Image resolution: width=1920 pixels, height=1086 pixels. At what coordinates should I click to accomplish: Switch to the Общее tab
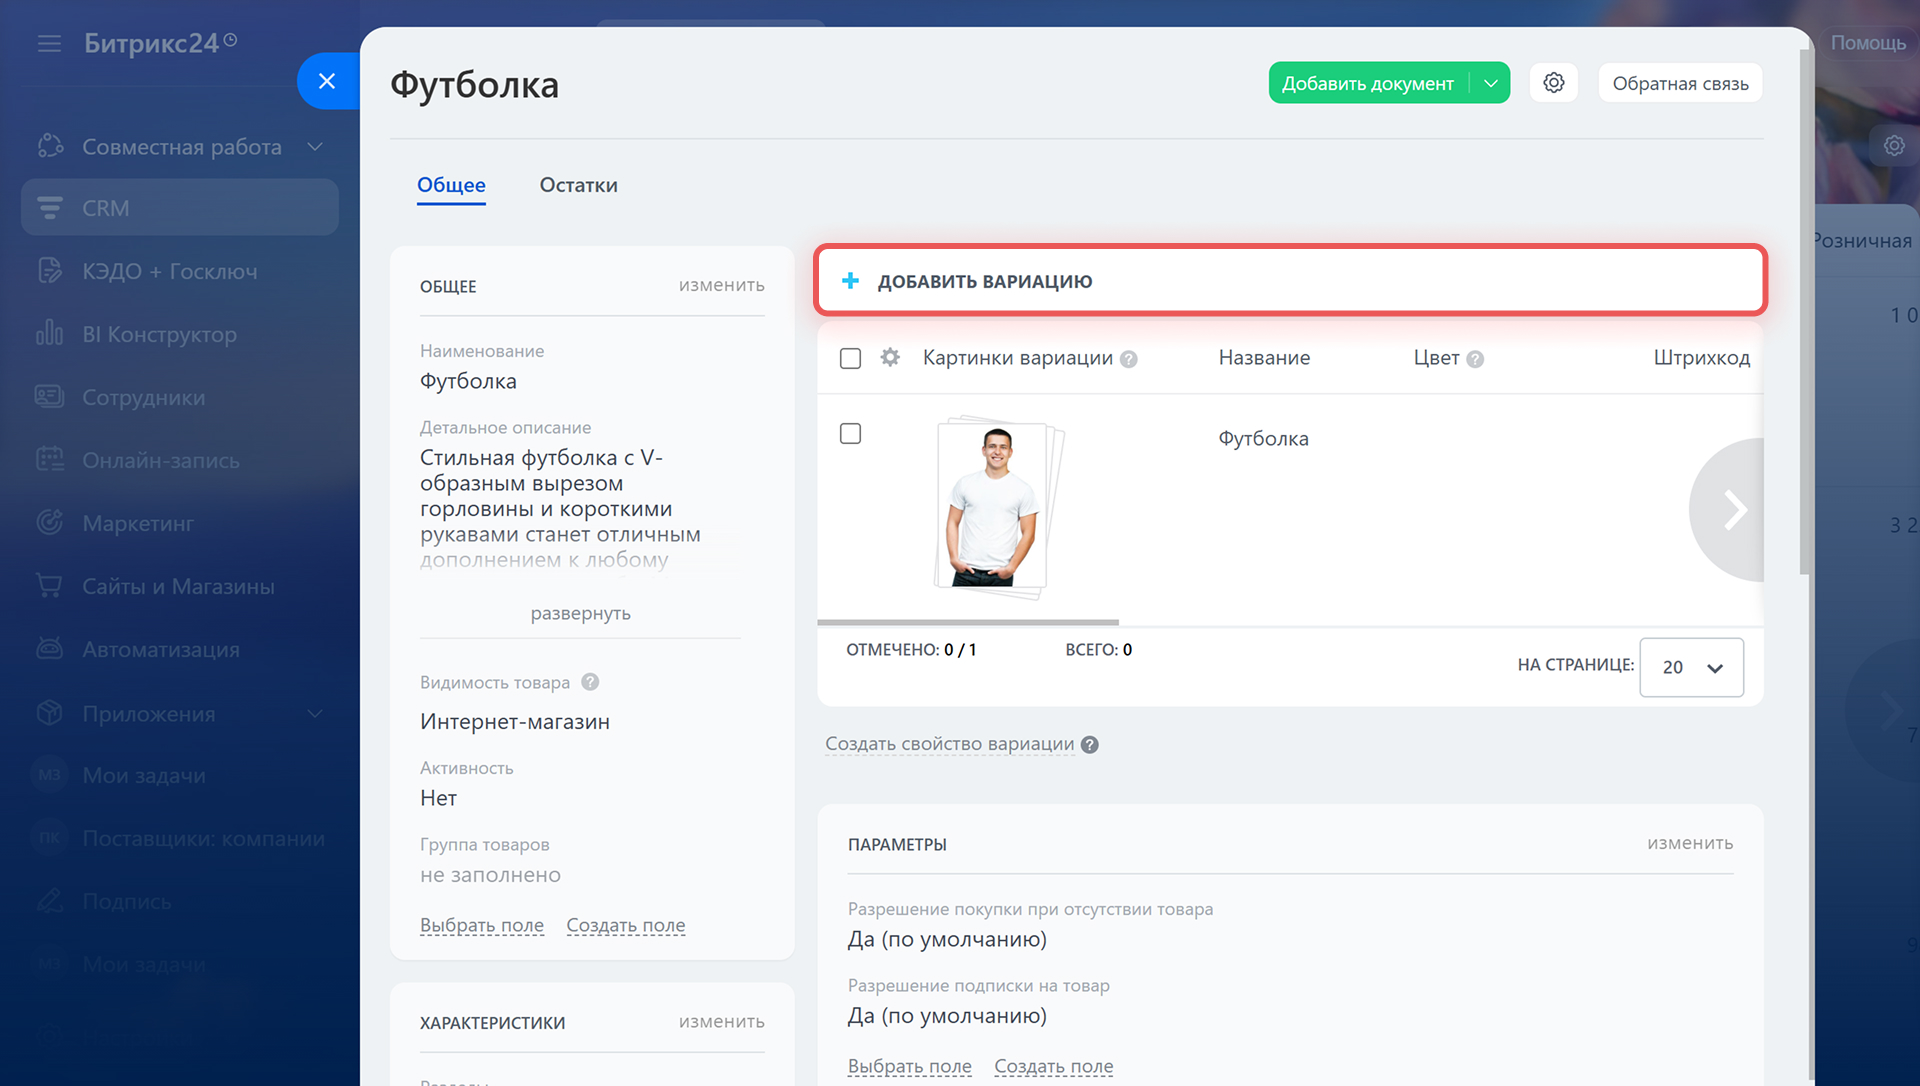(x=451, y=185)
